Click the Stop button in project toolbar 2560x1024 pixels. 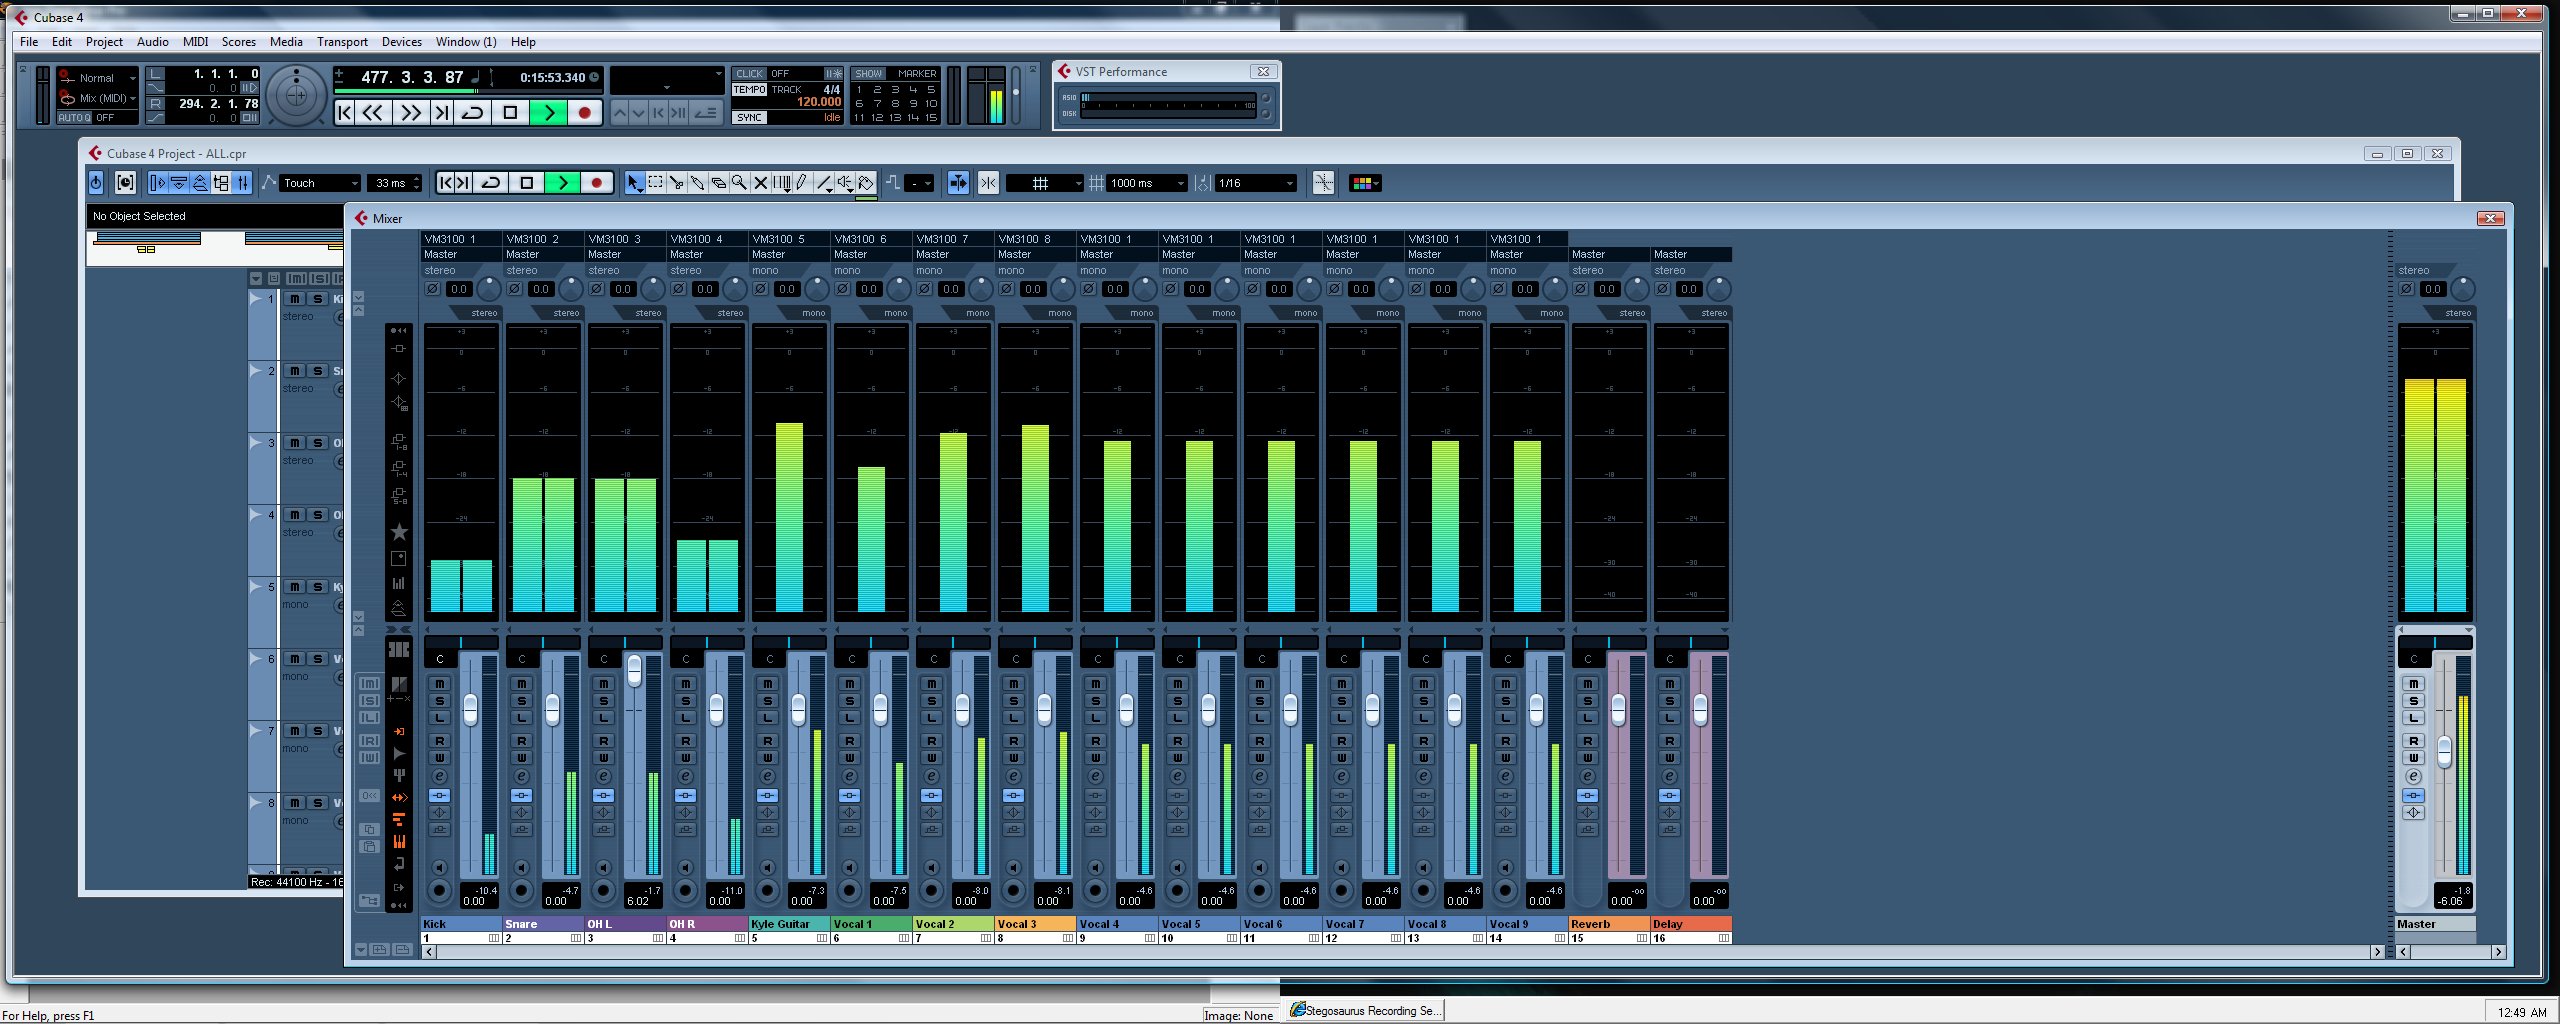[x=526, y=183]
